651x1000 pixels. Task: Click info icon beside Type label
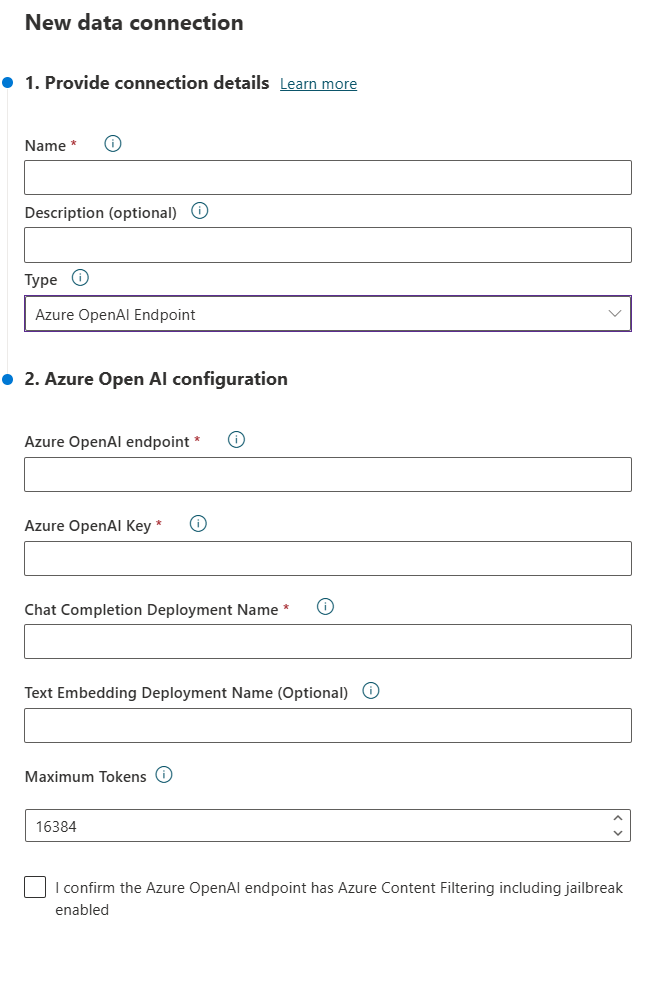[80, 277]
